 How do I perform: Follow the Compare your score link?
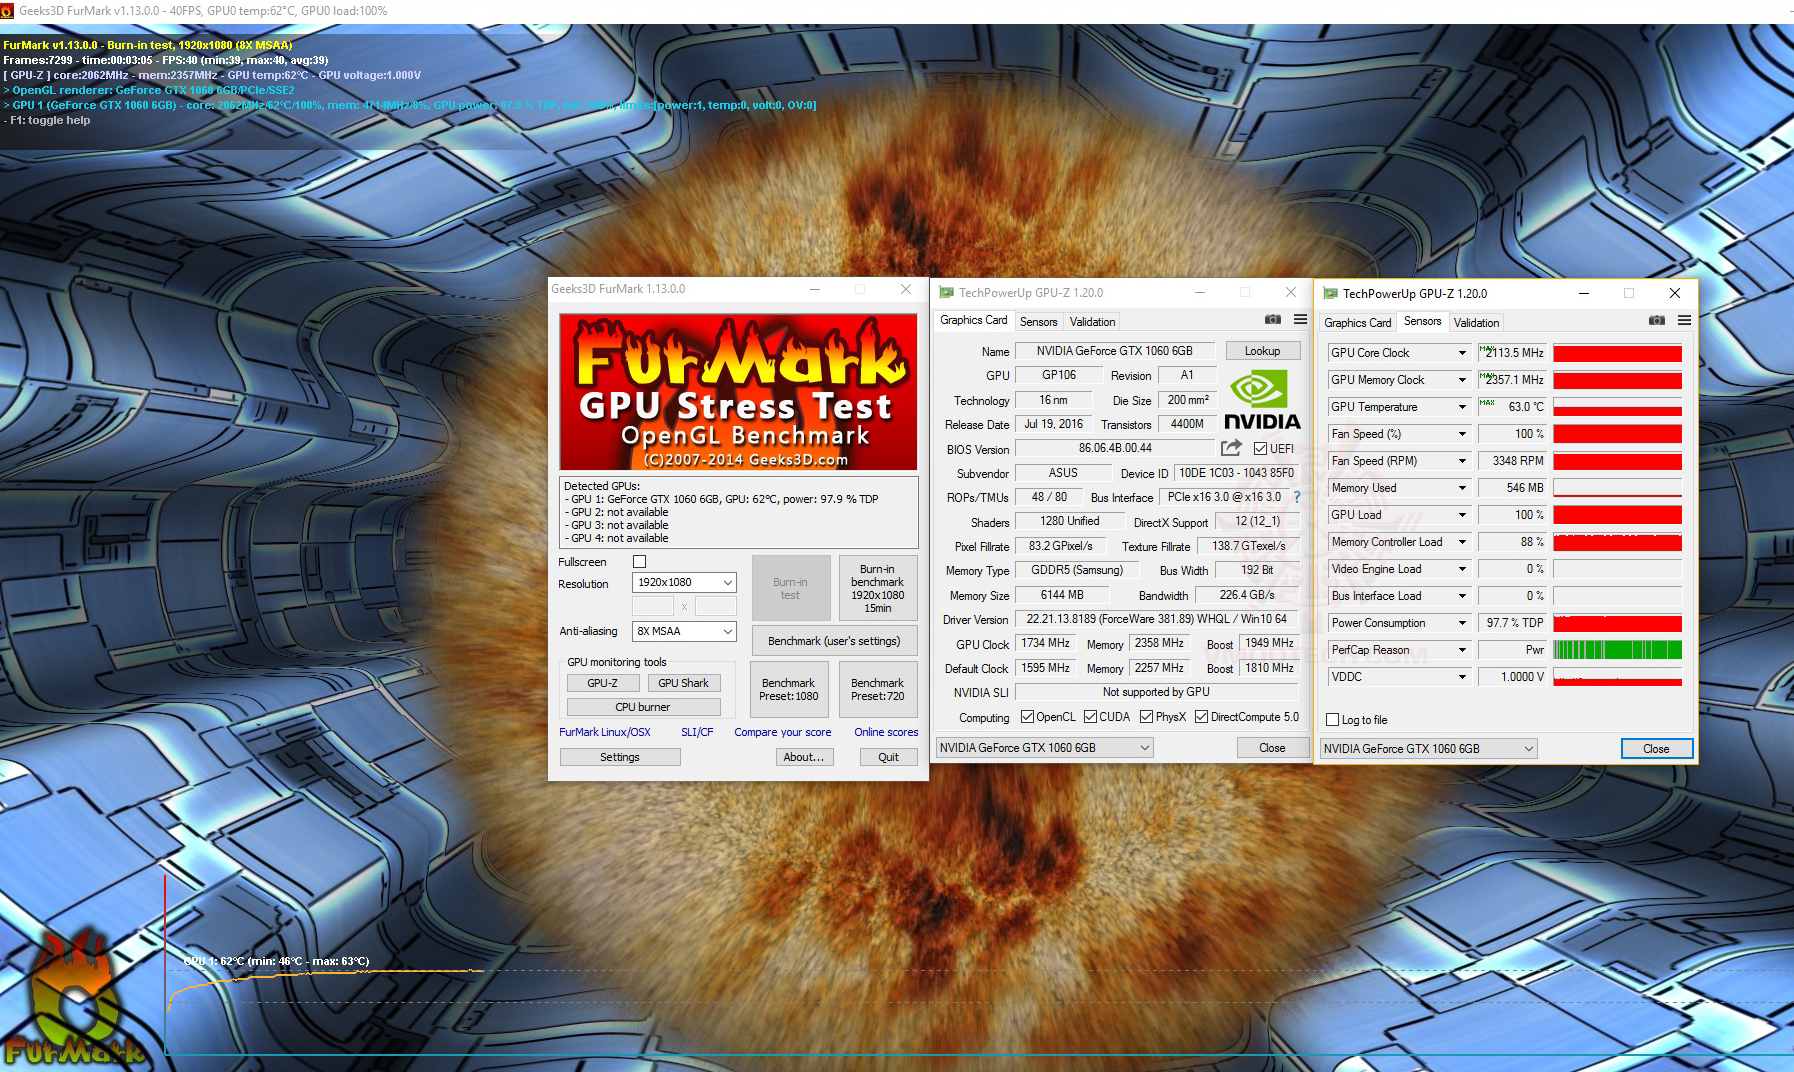click(783, 732)
